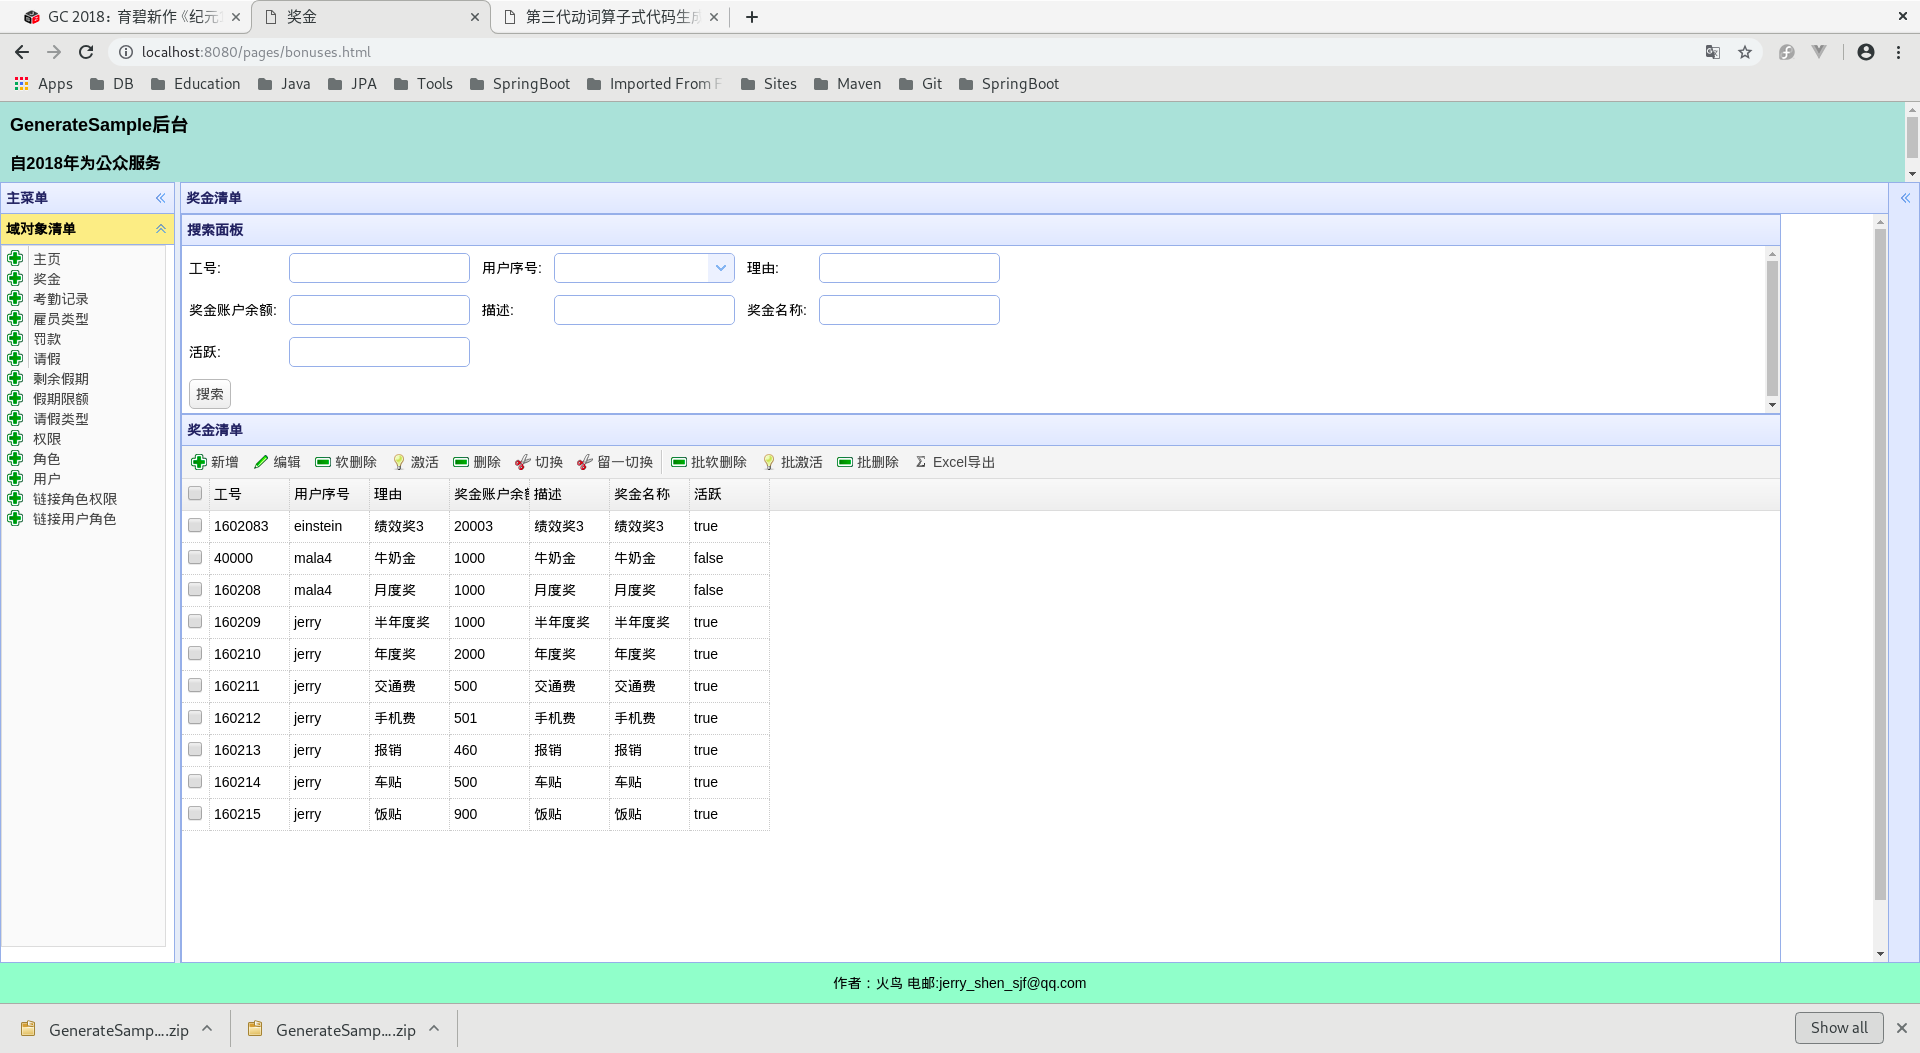Click the Excel导出 export icon
The width and height of the screenshot is (1920, 1053).
coord(921,462)
